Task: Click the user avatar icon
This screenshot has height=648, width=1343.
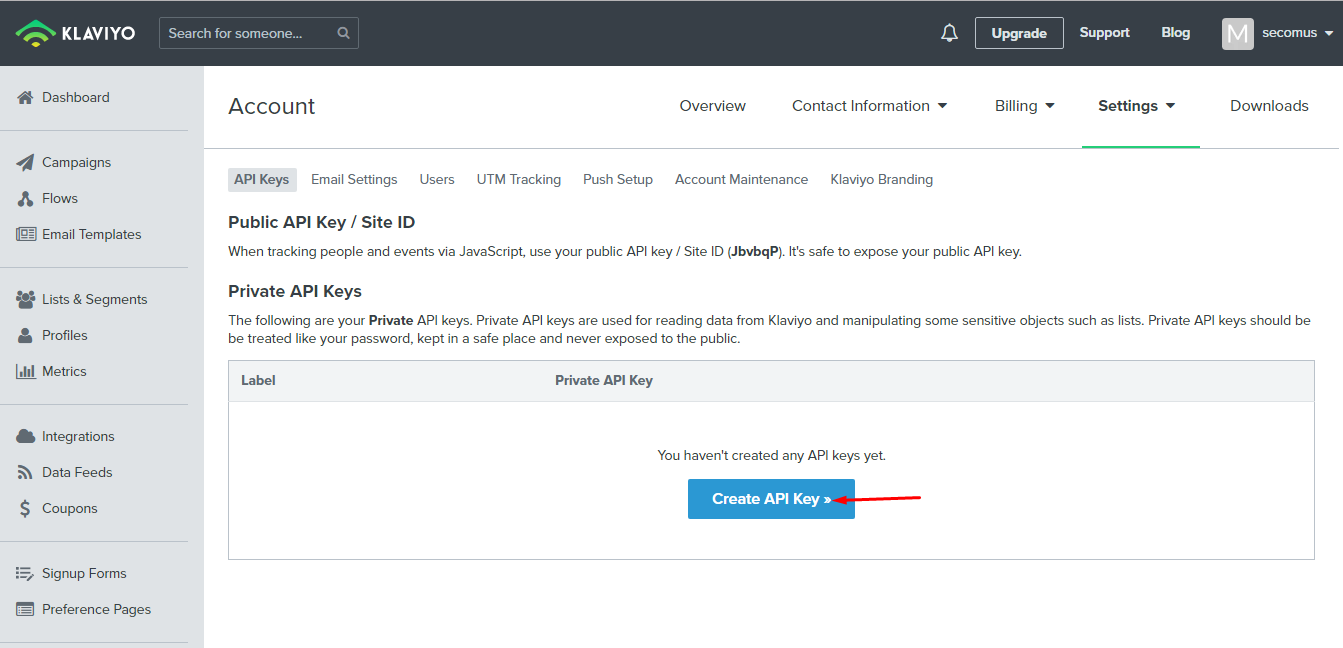Action: (1237, 33)
